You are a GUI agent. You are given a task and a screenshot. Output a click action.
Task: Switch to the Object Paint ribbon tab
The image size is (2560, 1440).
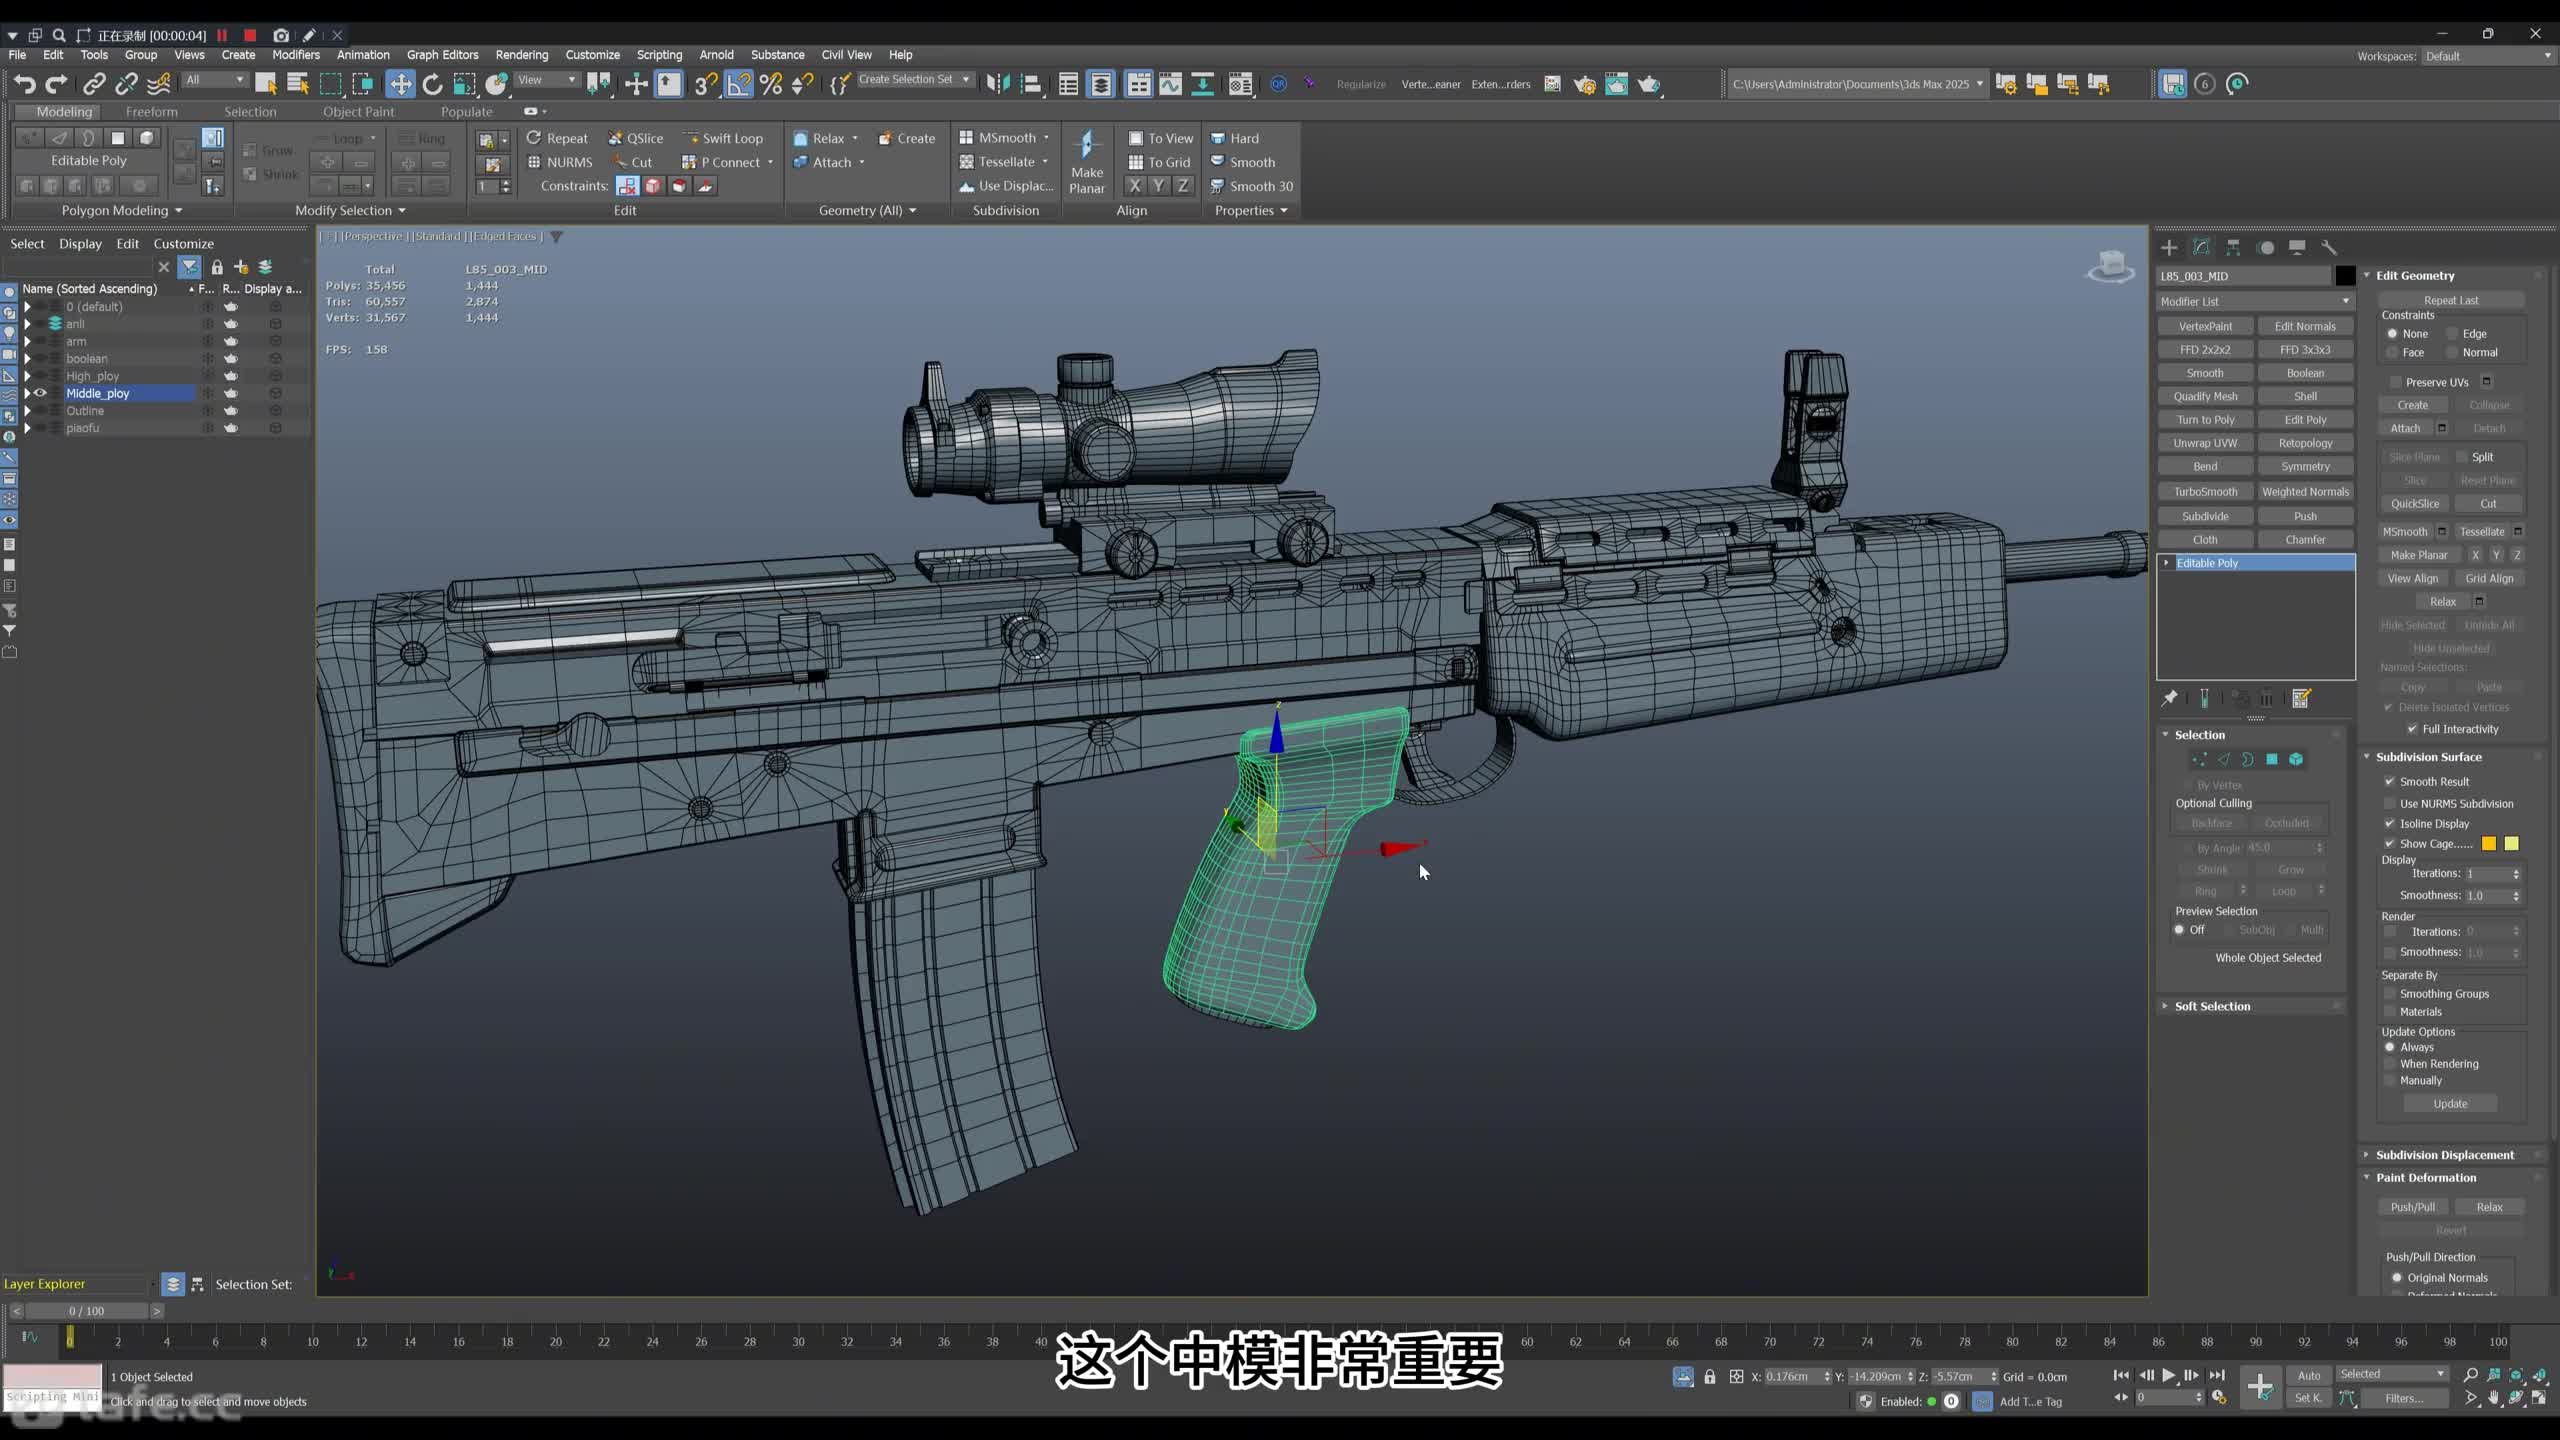coord(358,112)
